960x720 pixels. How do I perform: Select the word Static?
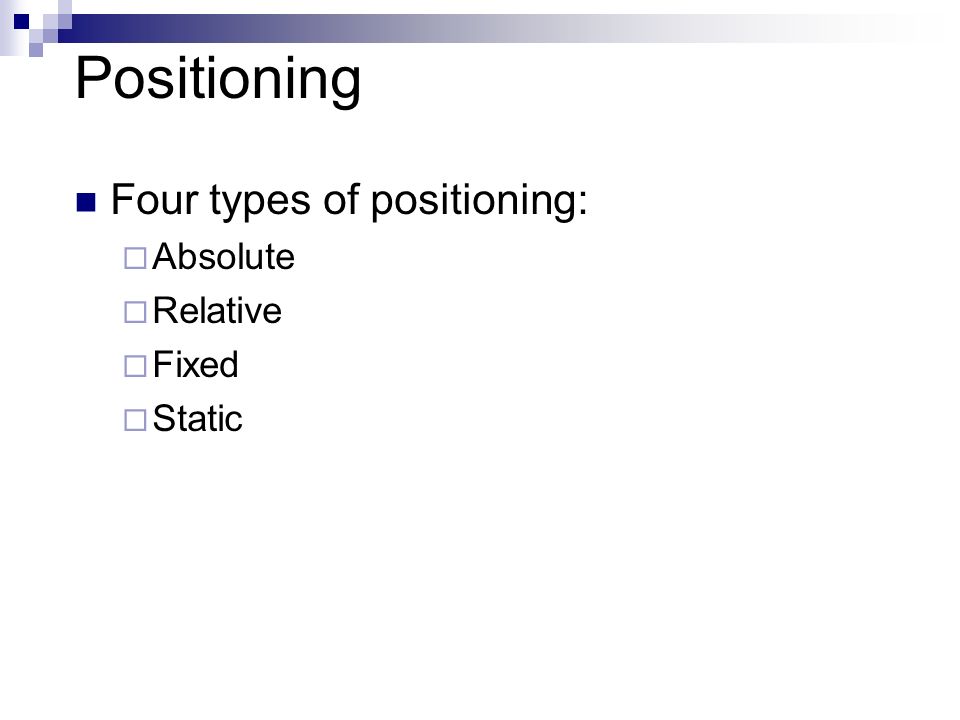(x=198, y=419)
